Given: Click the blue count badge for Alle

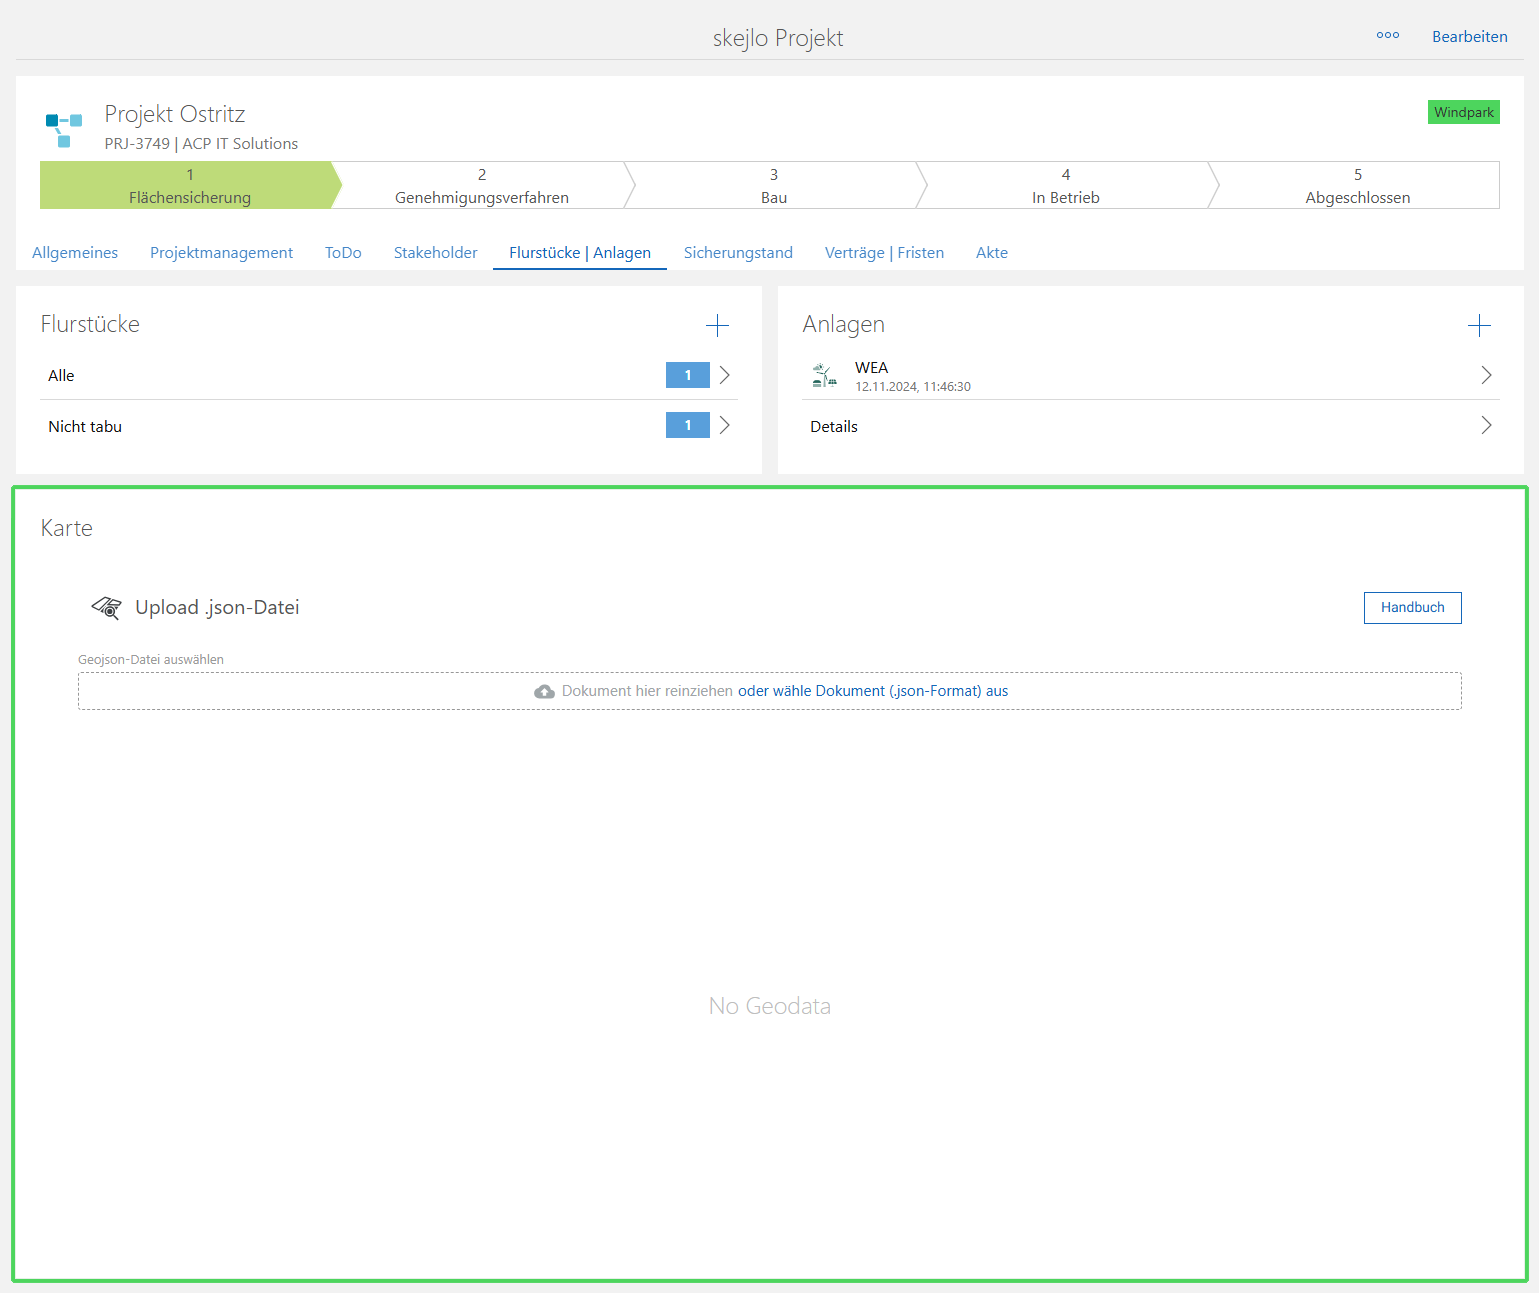Looking at the screenshot, I should [x=687, y=375].
